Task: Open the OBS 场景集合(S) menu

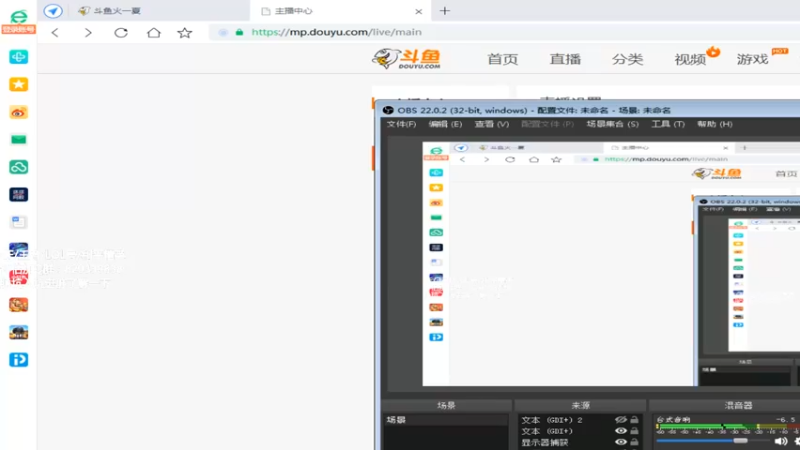Action: tap(612, 124)
